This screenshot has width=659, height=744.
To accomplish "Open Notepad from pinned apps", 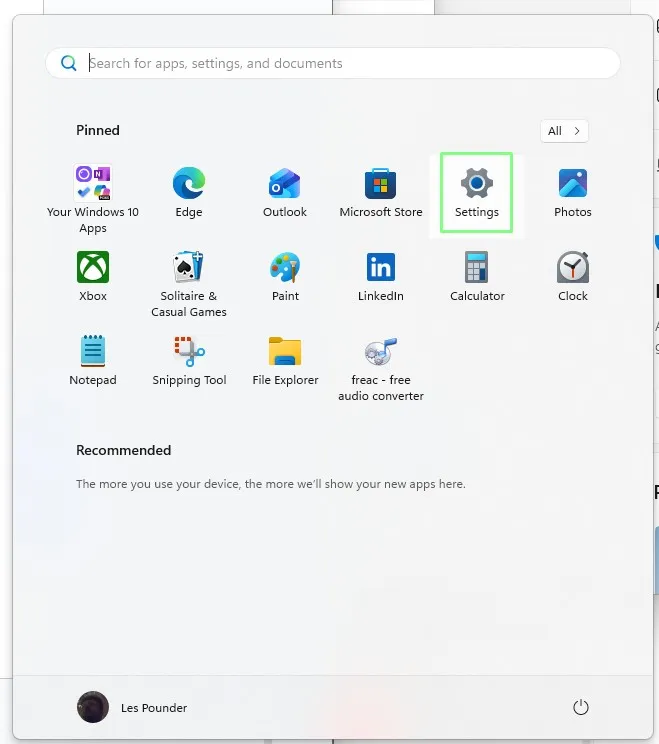I will click(x=93, y=360).
